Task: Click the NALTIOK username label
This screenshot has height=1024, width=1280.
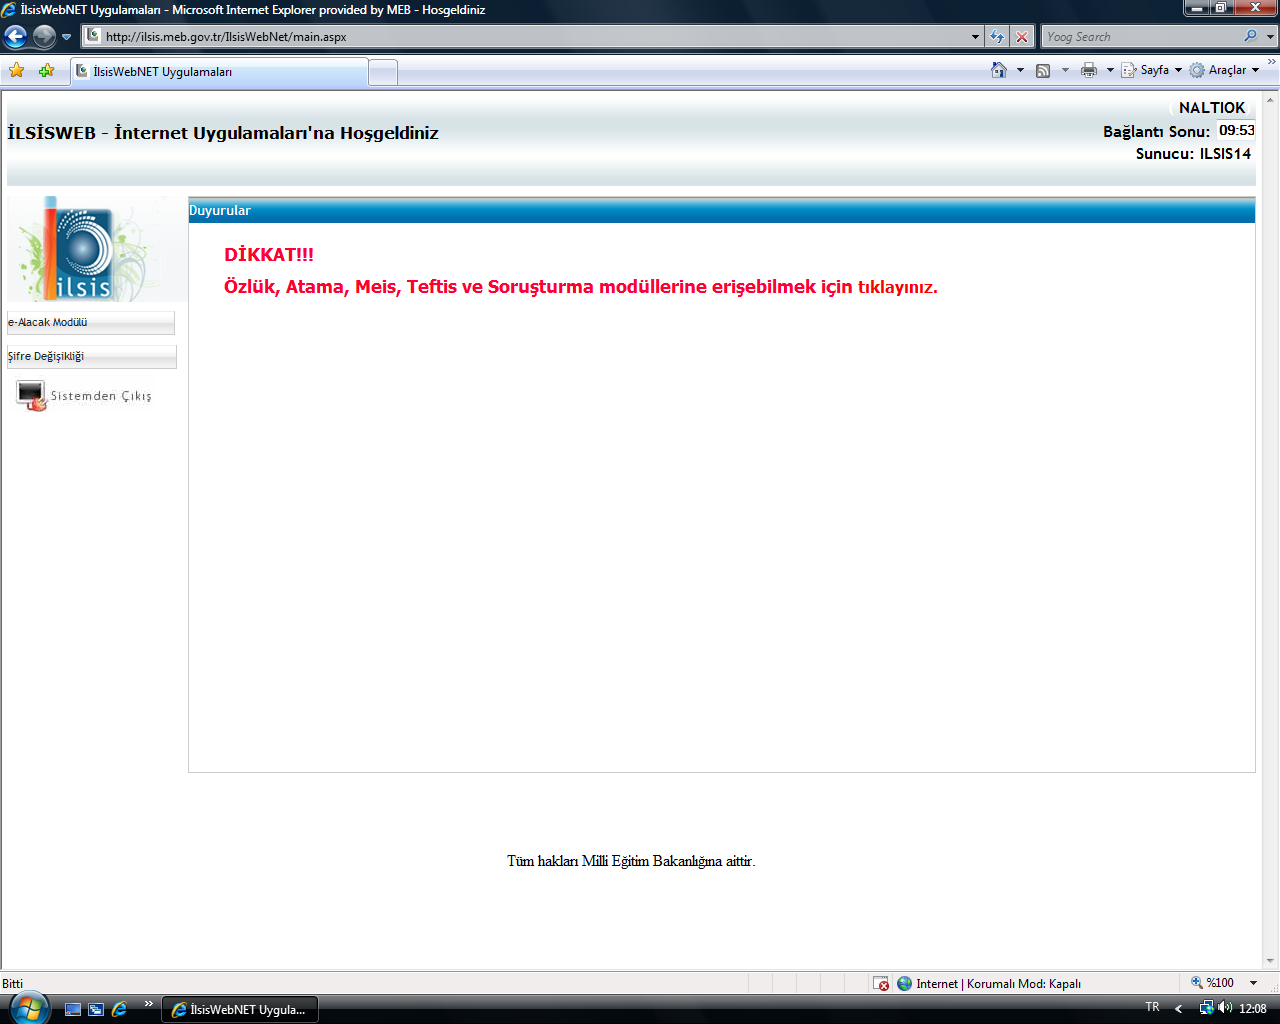Action: [x=1211, y=108]
